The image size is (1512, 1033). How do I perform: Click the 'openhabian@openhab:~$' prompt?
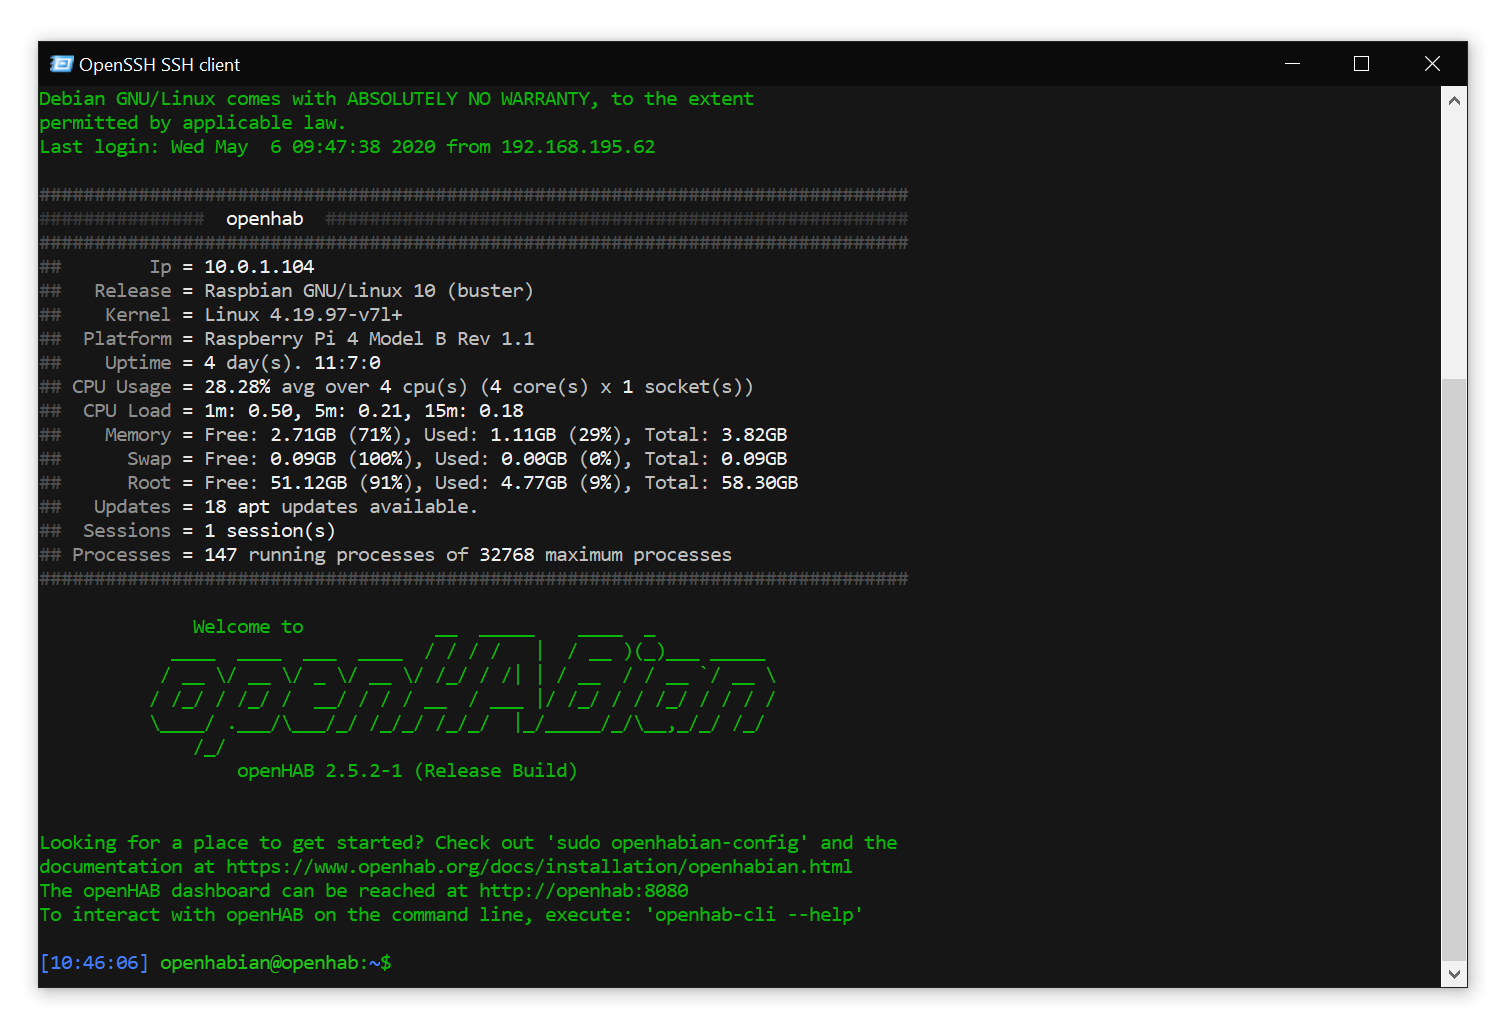[276, 963]
